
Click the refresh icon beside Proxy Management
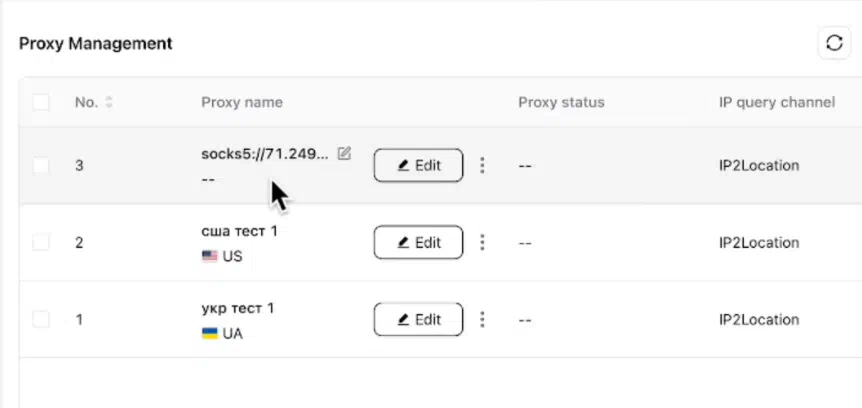coord(835,43)
